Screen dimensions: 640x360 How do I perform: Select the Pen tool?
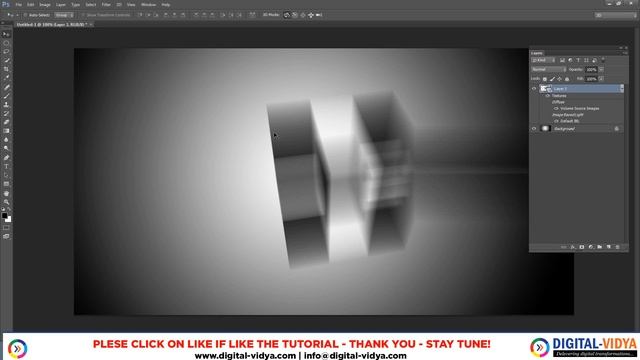6,158
